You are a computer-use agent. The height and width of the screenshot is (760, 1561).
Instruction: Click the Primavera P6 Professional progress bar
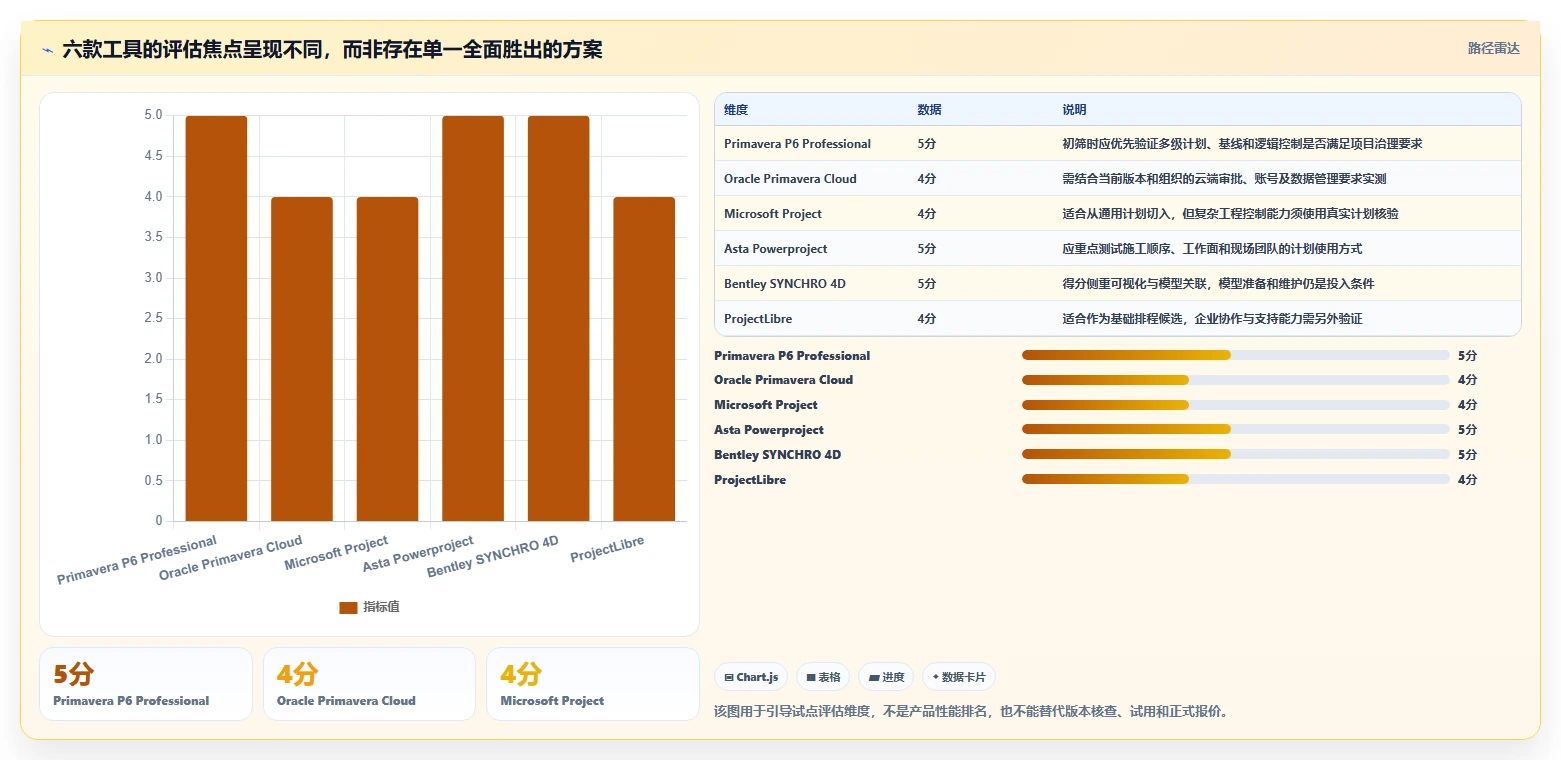coord(1235,355)
